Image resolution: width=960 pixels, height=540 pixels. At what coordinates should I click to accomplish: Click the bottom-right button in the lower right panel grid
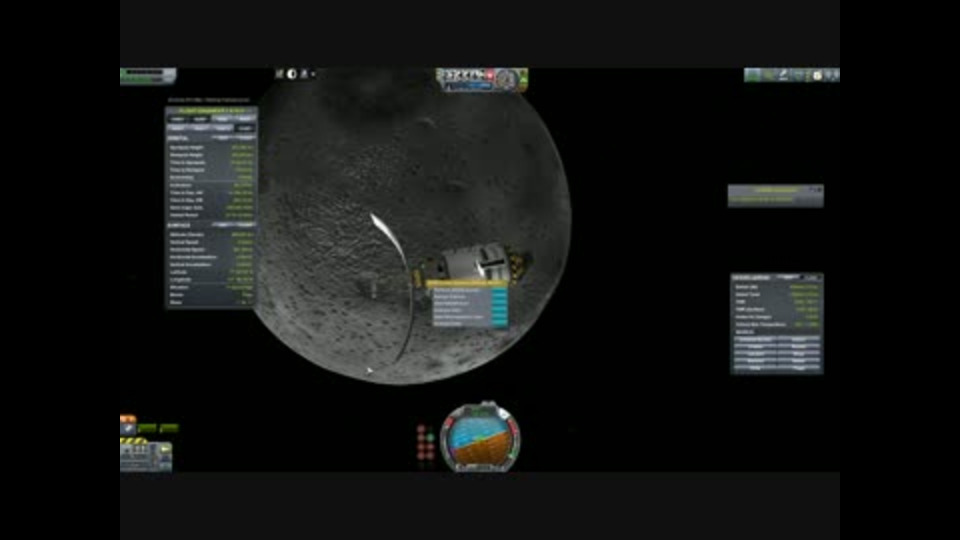click(x=799, y=367)
